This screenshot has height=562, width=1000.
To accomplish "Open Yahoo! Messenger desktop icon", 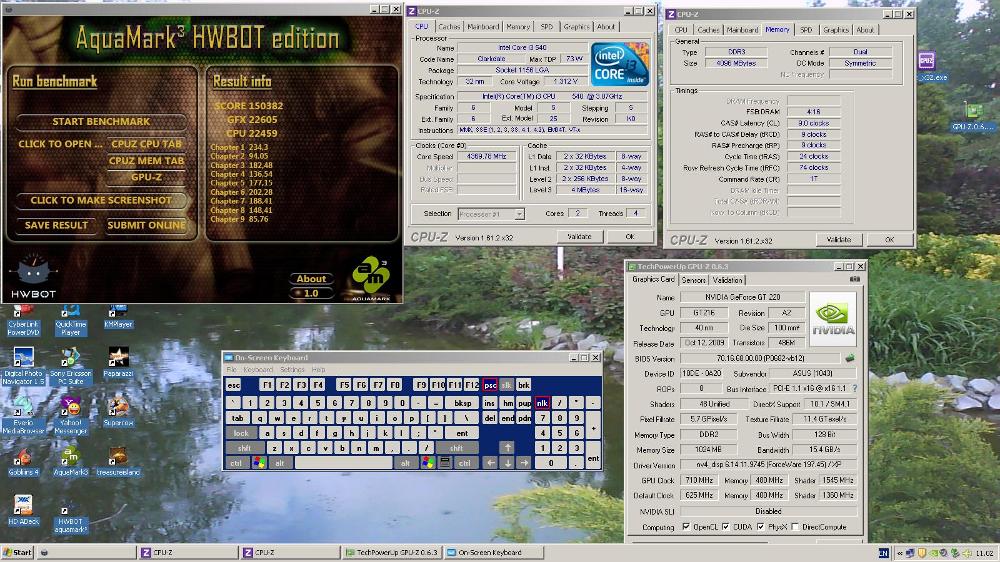I will (x=71, y=415).
